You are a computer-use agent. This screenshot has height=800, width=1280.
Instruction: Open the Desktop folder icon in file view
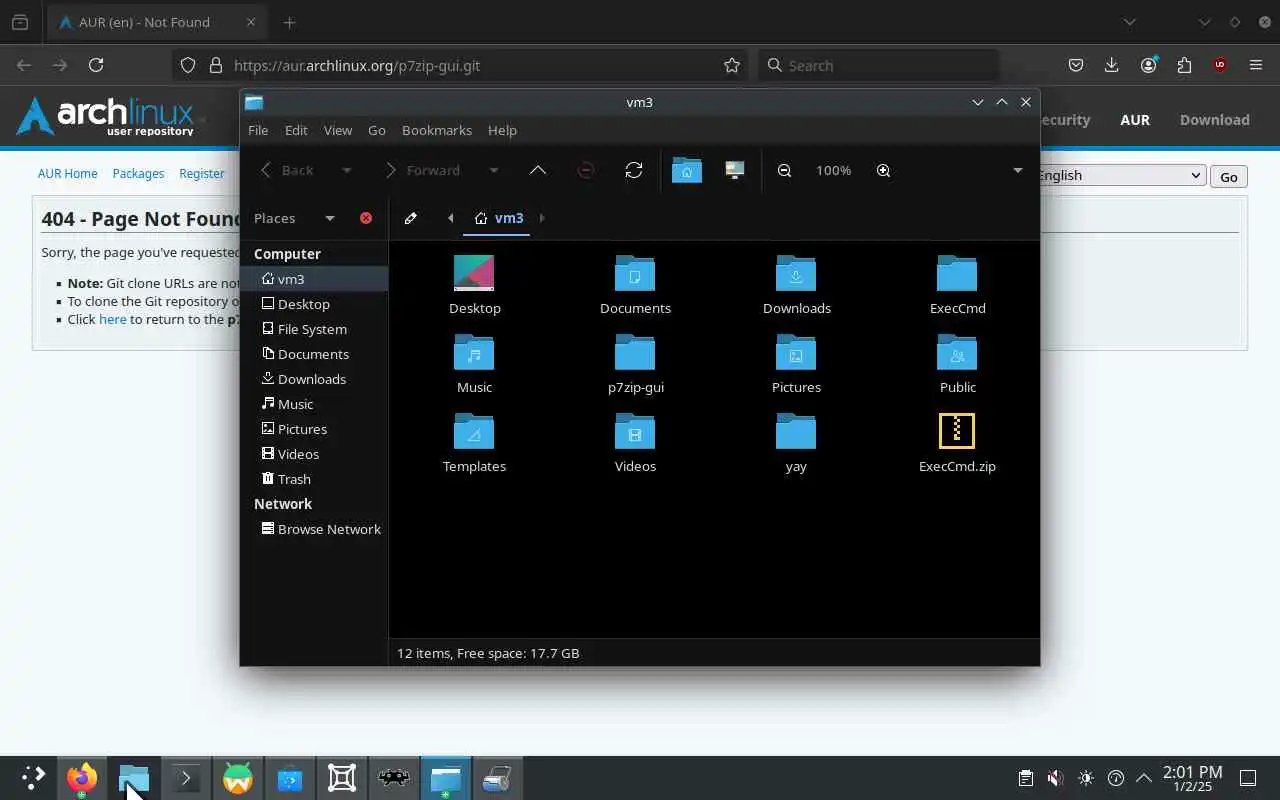pyautogui.click(x=474, y=273)
